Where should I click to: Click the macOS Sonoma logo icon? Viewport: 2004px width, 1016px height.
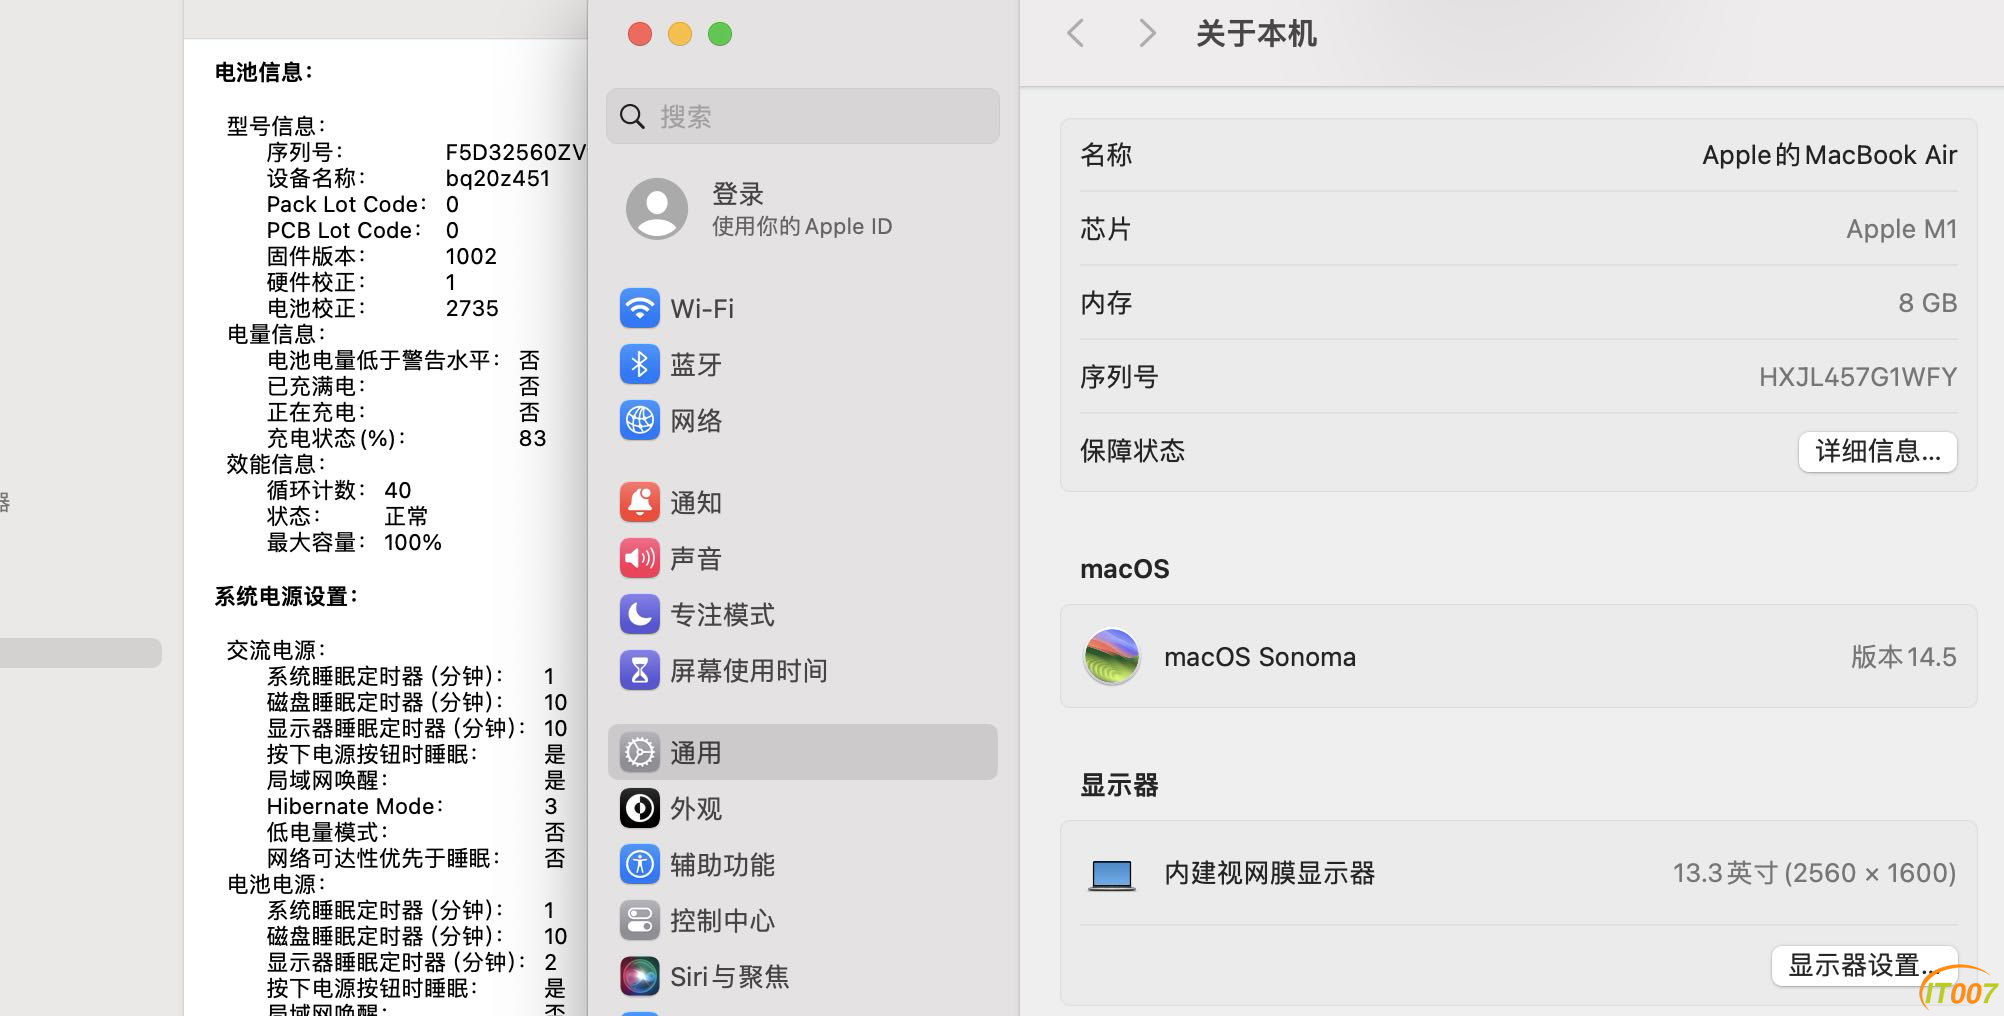[1112, 657]
